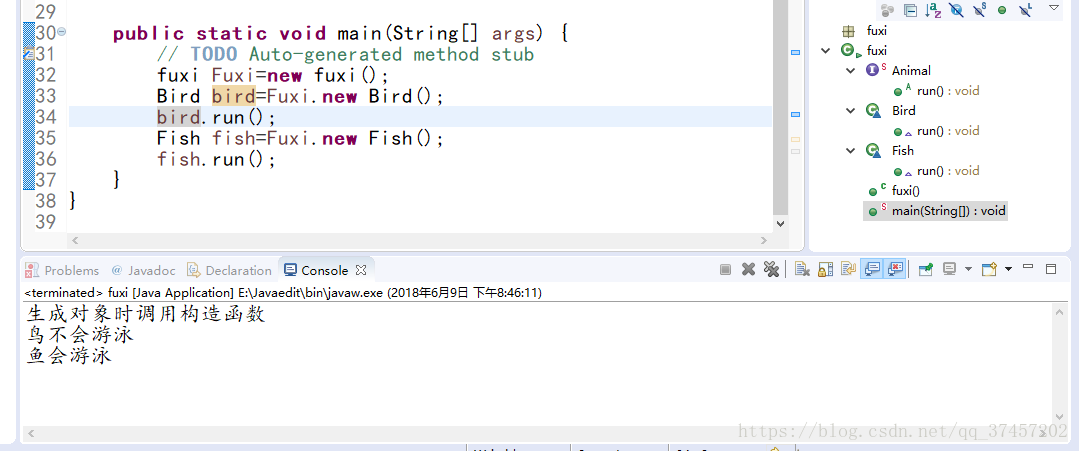Click the Open Console icon
Screen dimensions: 1079x451
(x=989, y=269)
